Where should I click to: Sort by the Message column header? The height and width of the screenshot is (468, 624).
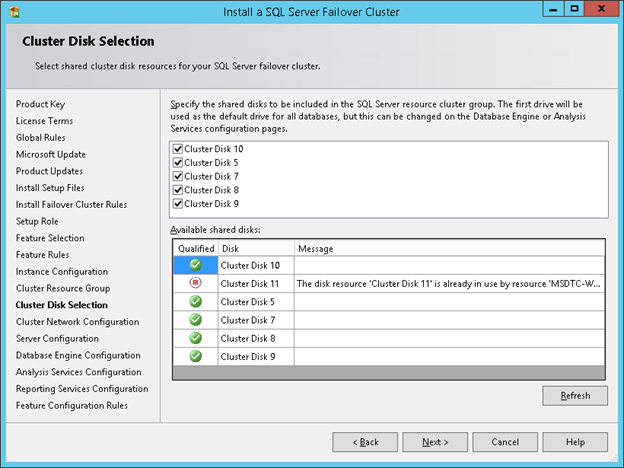pyautogui.click(x=450, y=248)
